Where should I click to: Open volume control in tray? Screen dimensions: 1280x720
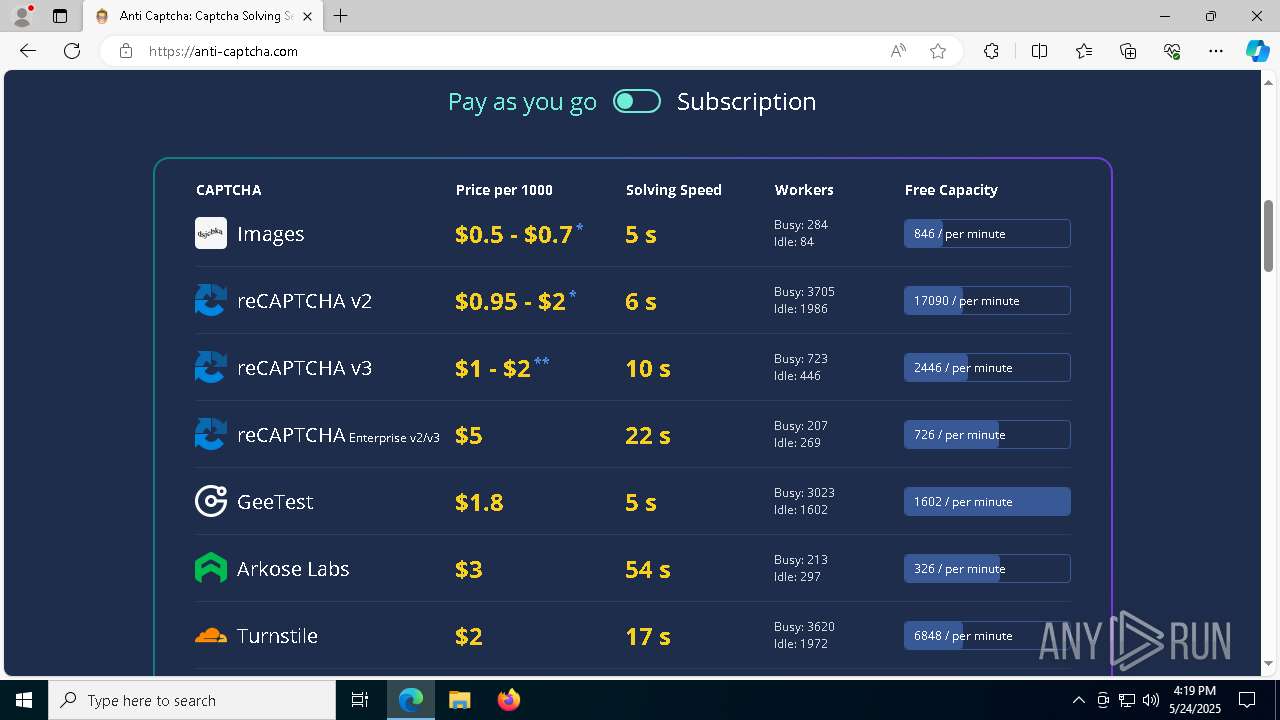pos(1151,700)
